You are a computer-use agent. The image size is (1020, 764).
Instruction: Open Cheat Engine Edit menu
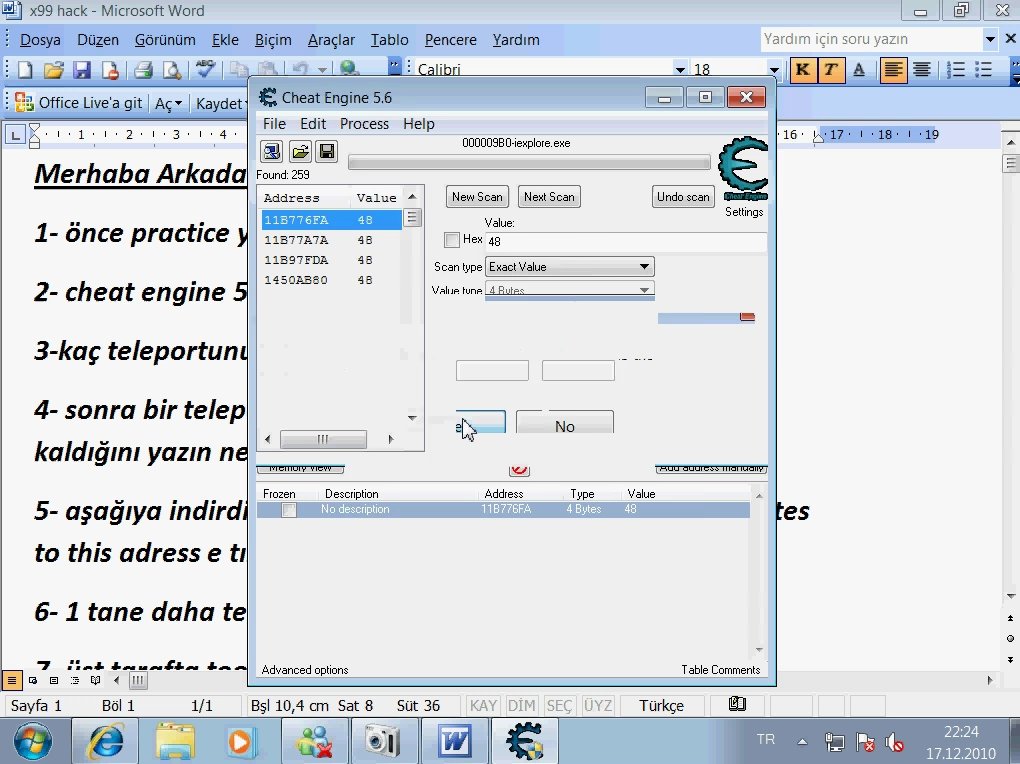[313, 124]
